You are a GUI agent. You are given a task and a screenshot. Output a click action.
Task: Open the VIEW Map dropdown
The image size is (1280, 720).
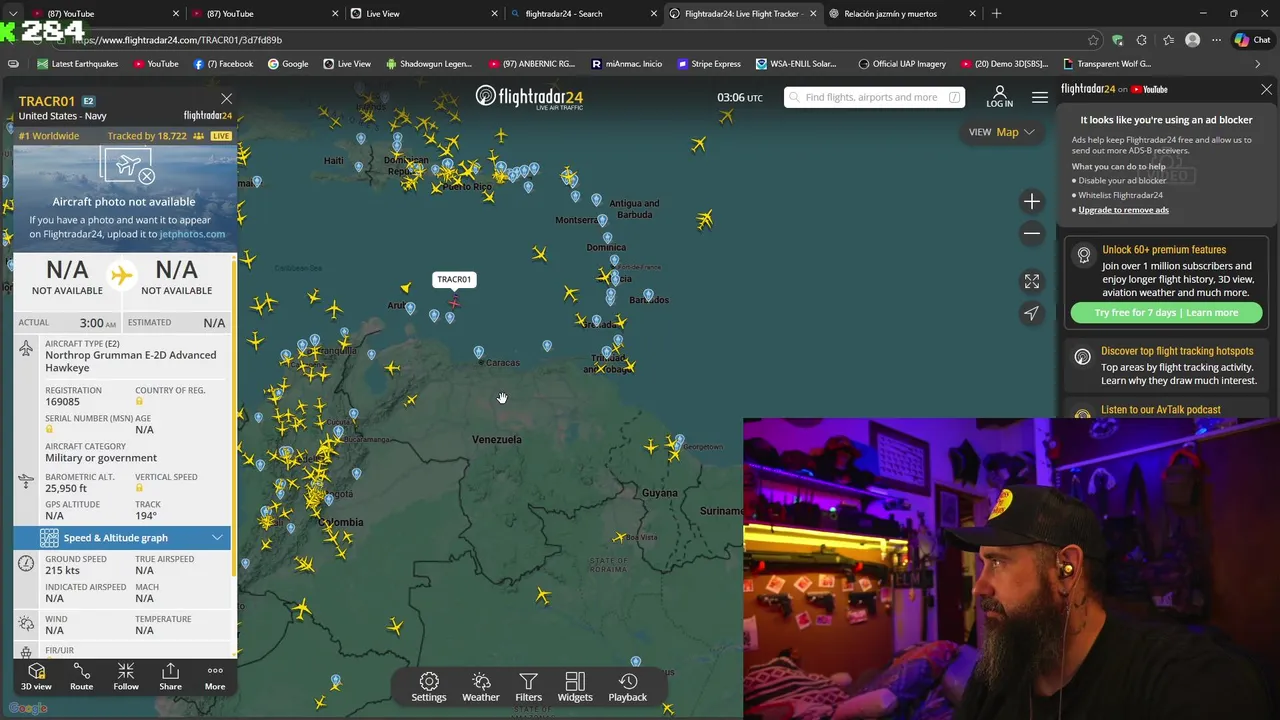pyautogui.click(x=1001, y=132)
